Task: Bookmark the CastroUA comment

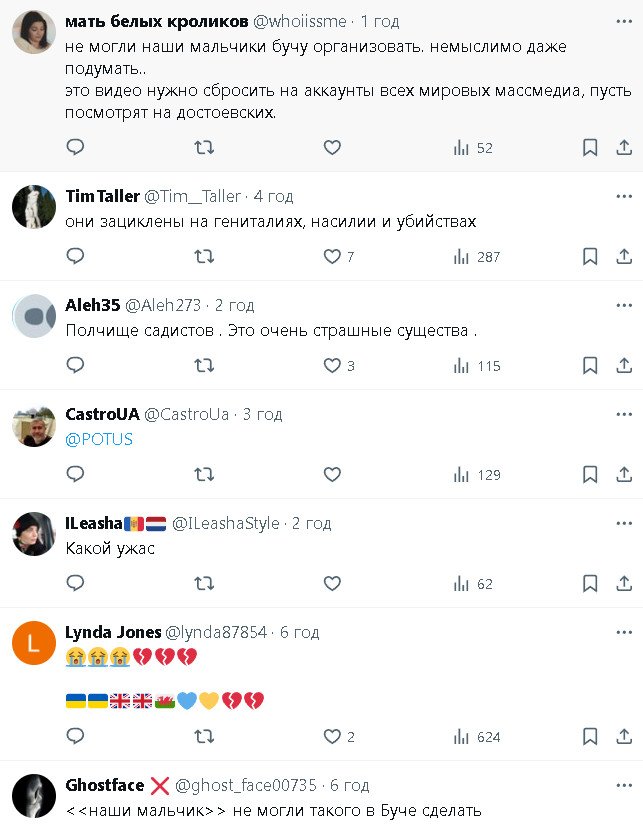Action: (590, 475)
